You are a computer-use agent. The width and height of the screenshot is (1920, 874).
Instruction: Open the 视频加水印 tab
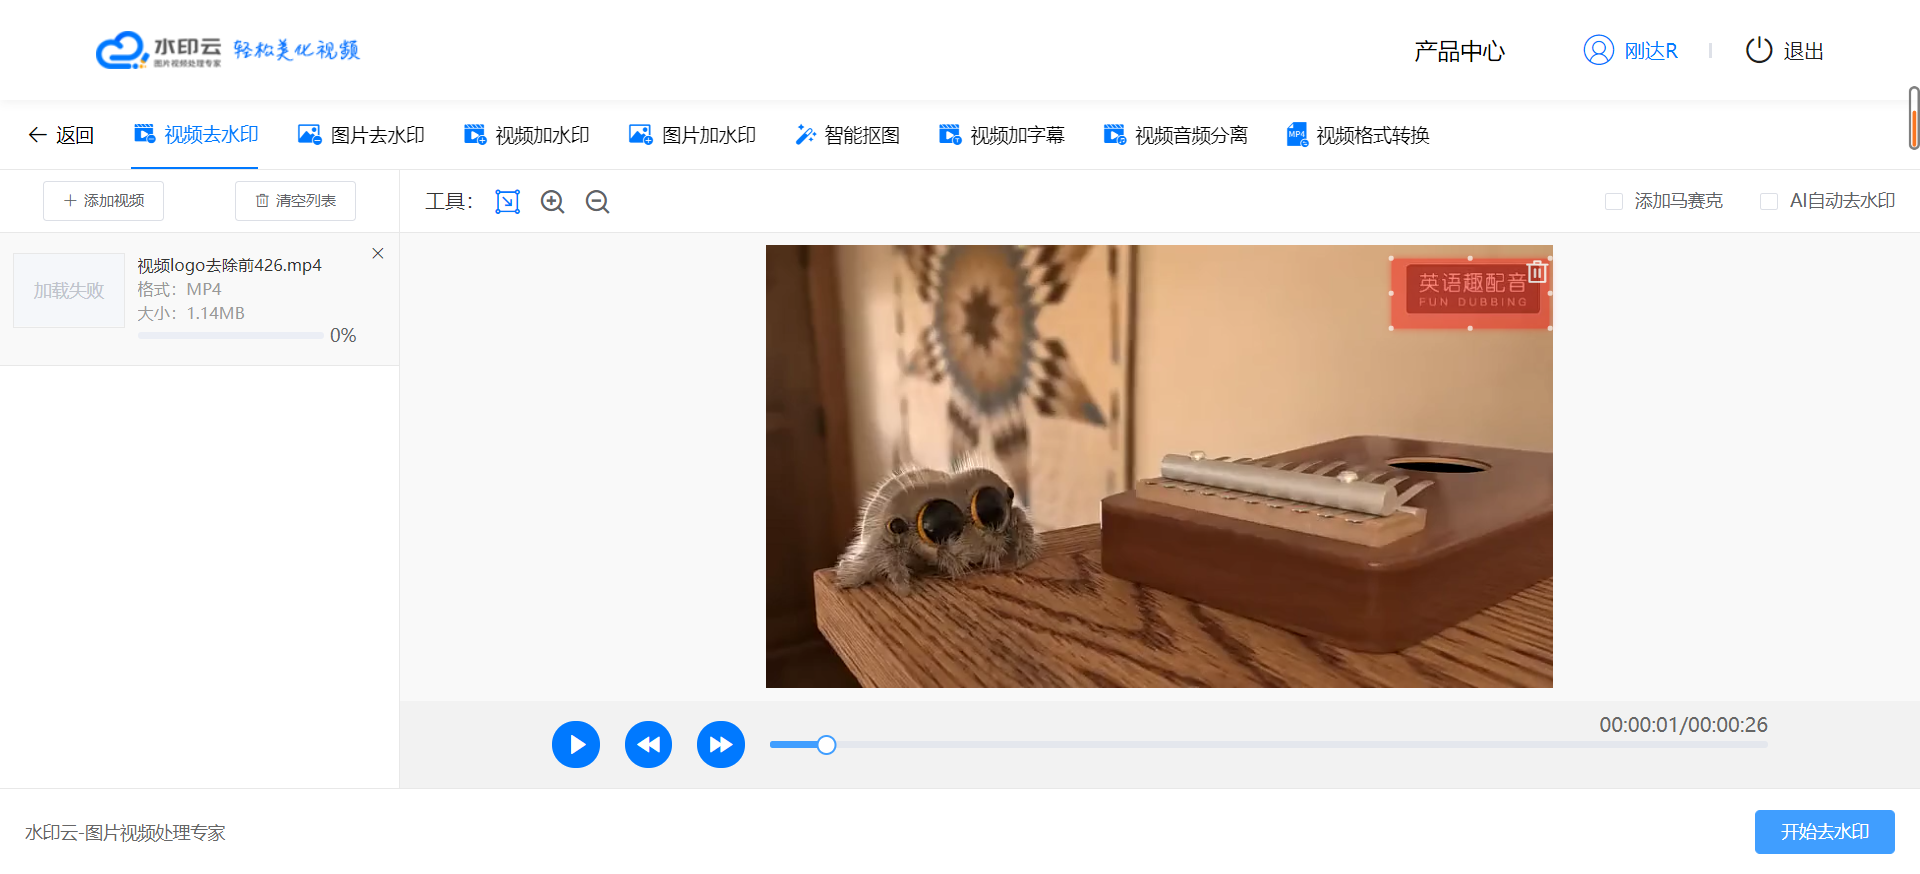[526, 135]
